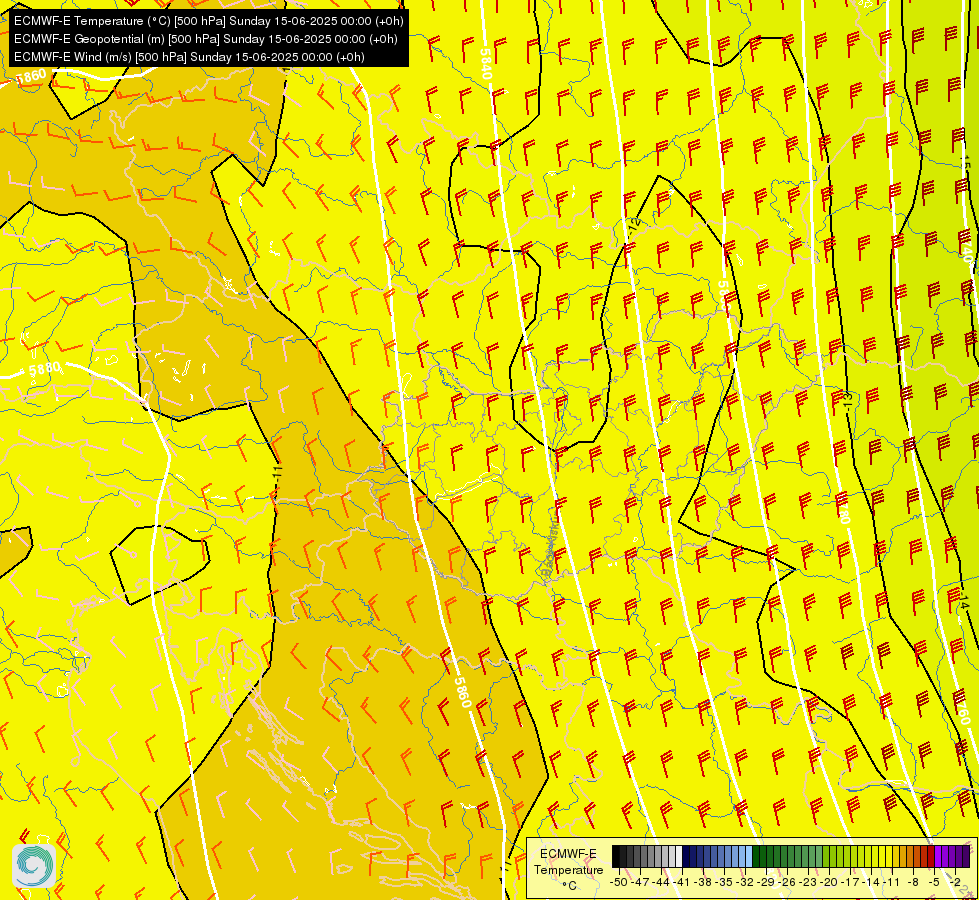The width and height of the screenshot is (979, 900).
Task: Click the -23 value in the legend
Action: (808, 882)
